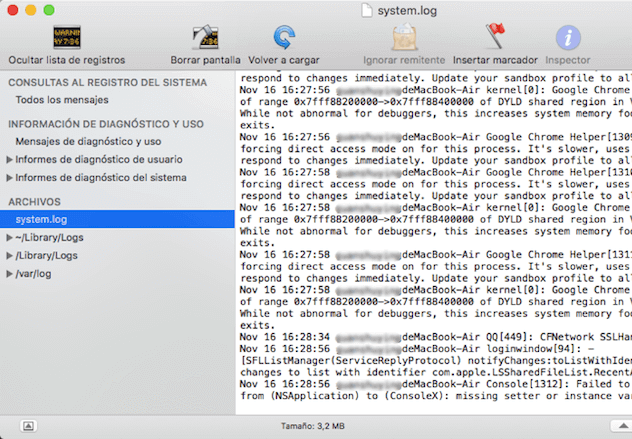The height and width of the screenshot is (439, 632).
Task: Click the image icon in bottom-left status bar
Action: point(28,426)
